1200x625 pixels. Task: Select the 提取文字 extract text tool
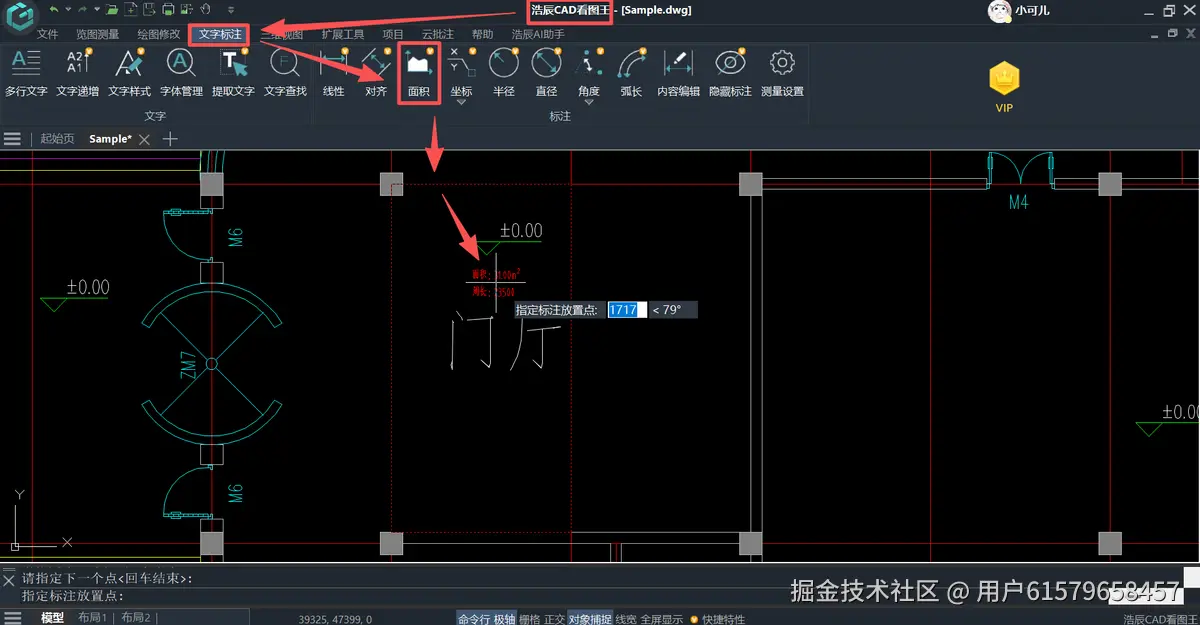(233, 72)
